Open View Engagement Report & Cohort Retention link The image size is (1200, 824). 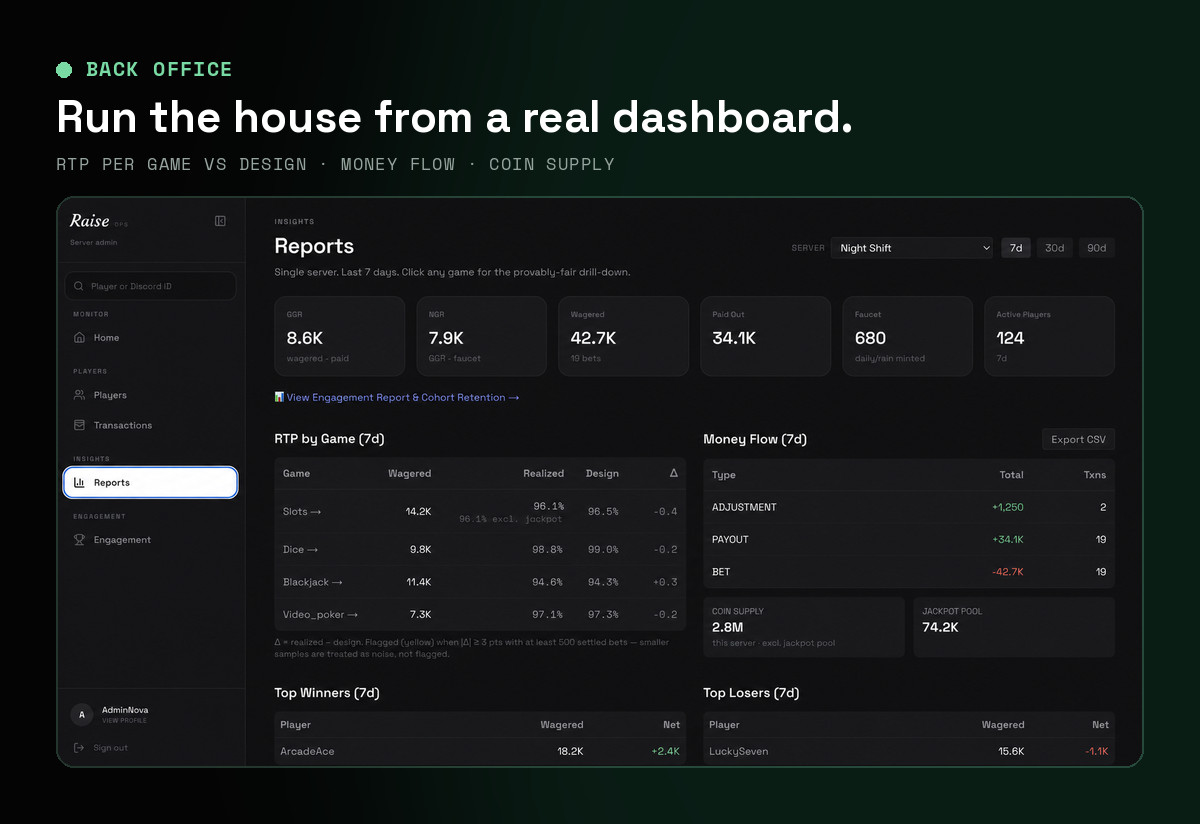[397, 397]
